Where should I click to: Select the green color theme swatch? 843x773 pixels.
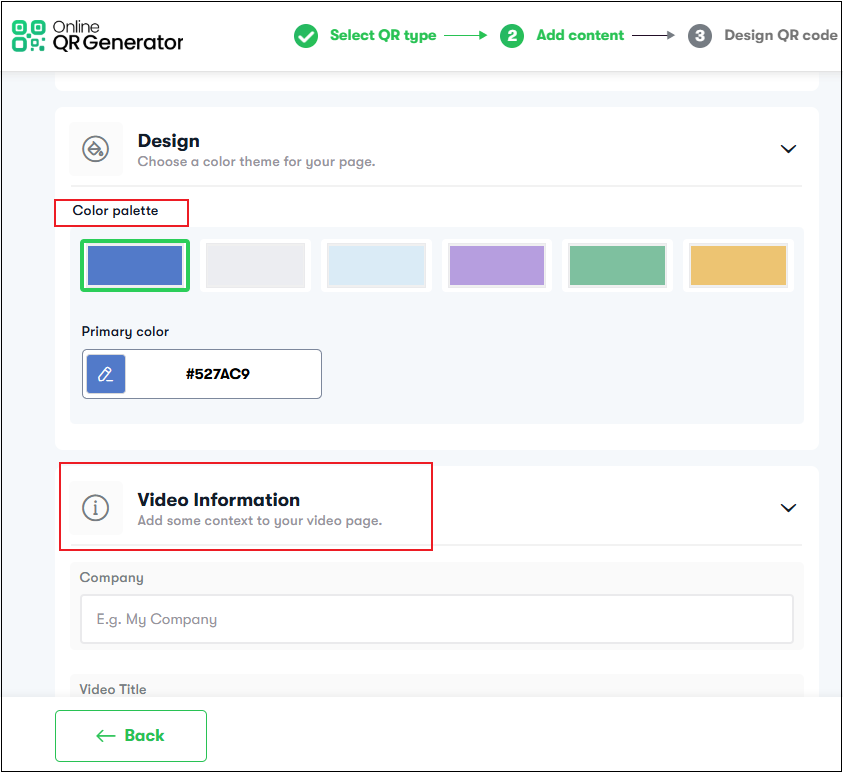click(617, 265)
